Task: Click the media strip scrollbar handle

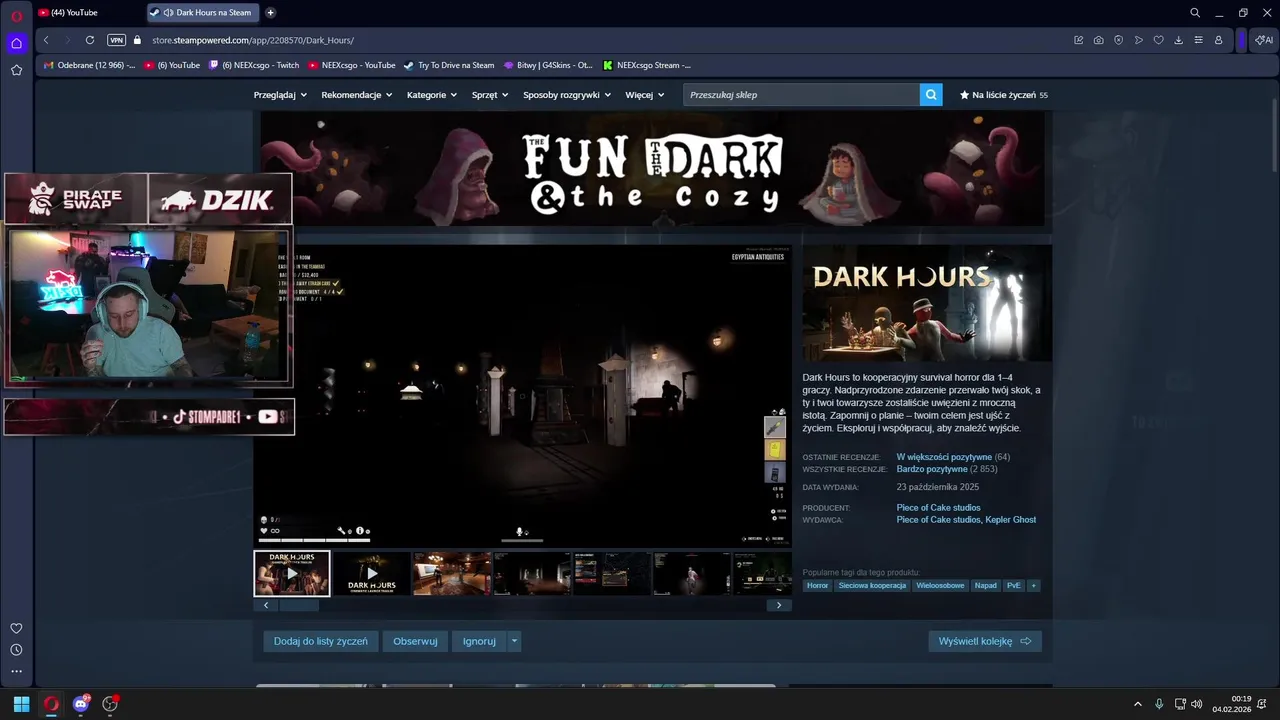Action: click(x=298, y=605)
